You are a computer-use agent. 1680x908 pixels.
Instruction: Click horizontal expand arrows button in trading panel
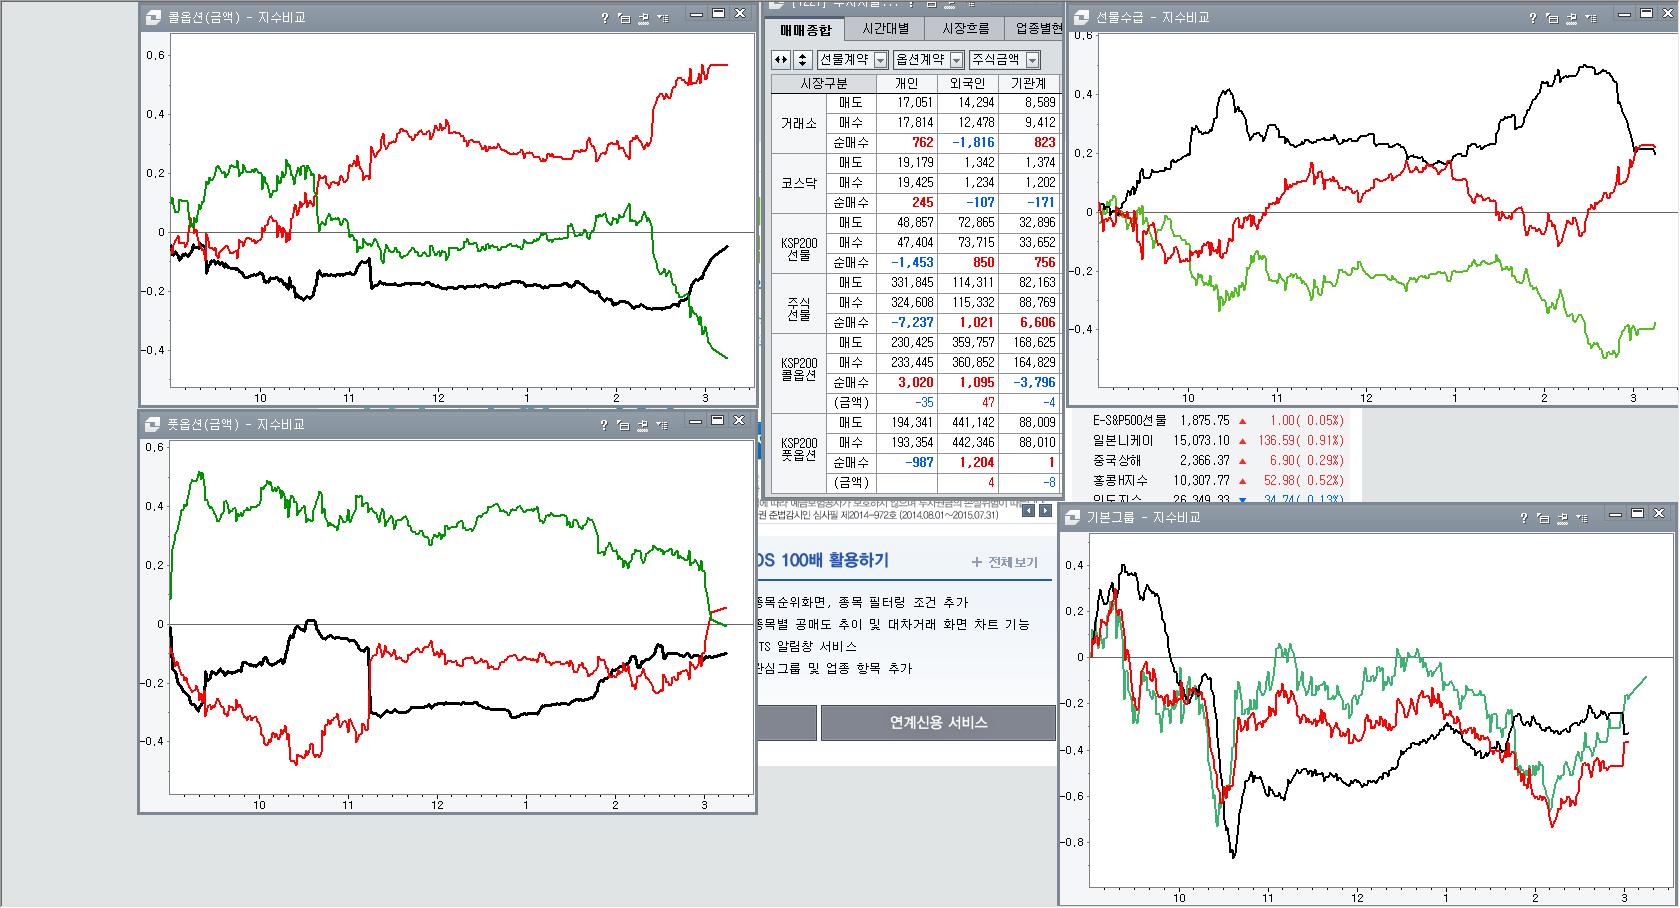coord(781,60)
